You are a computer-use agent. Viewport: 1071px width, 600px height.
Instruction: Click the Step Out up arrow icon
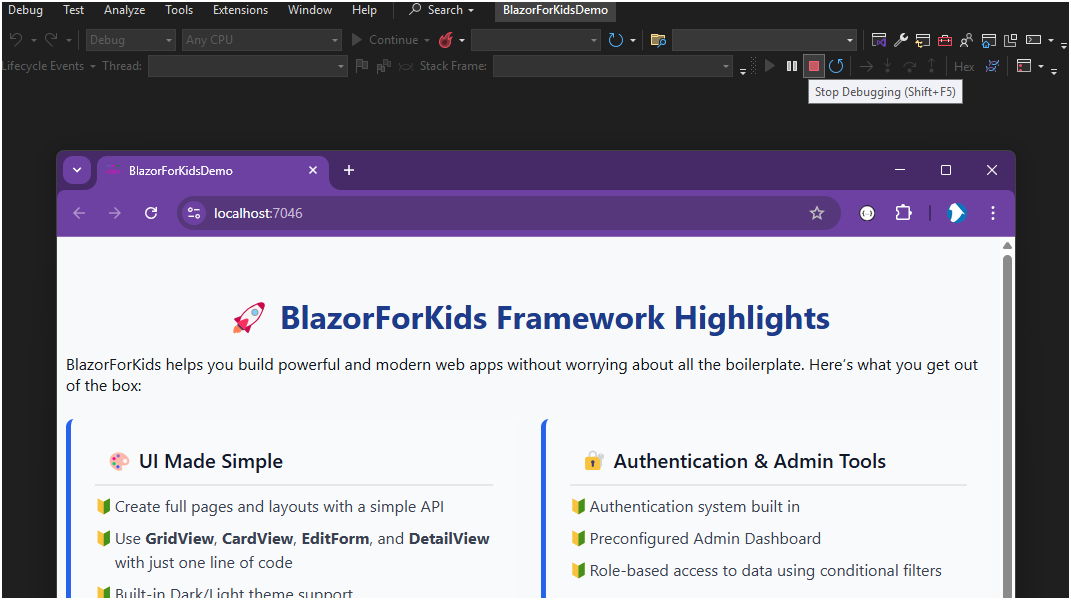click(931, 66)
